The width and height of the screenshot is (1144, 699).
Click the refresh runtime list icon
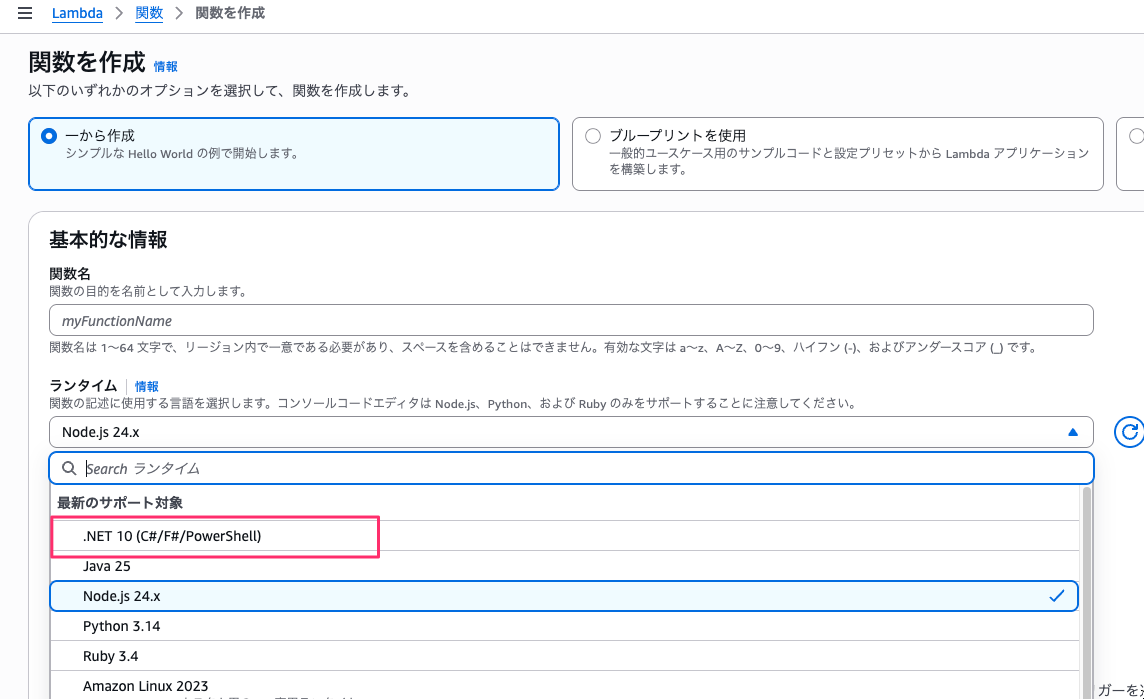click(1130, 432)
